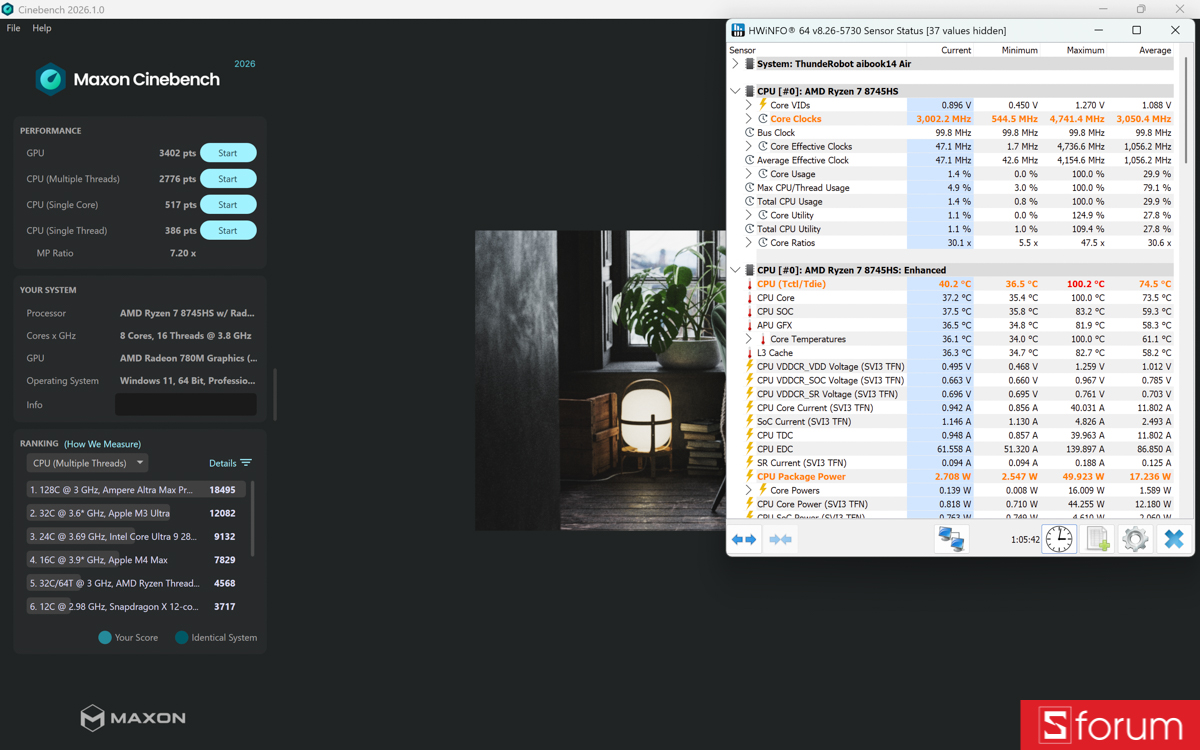Start the GPU benchmark test
Image resolution: width=1200 pixels, height=750 pixels.
pyautogui.click(x=228, y=153)
